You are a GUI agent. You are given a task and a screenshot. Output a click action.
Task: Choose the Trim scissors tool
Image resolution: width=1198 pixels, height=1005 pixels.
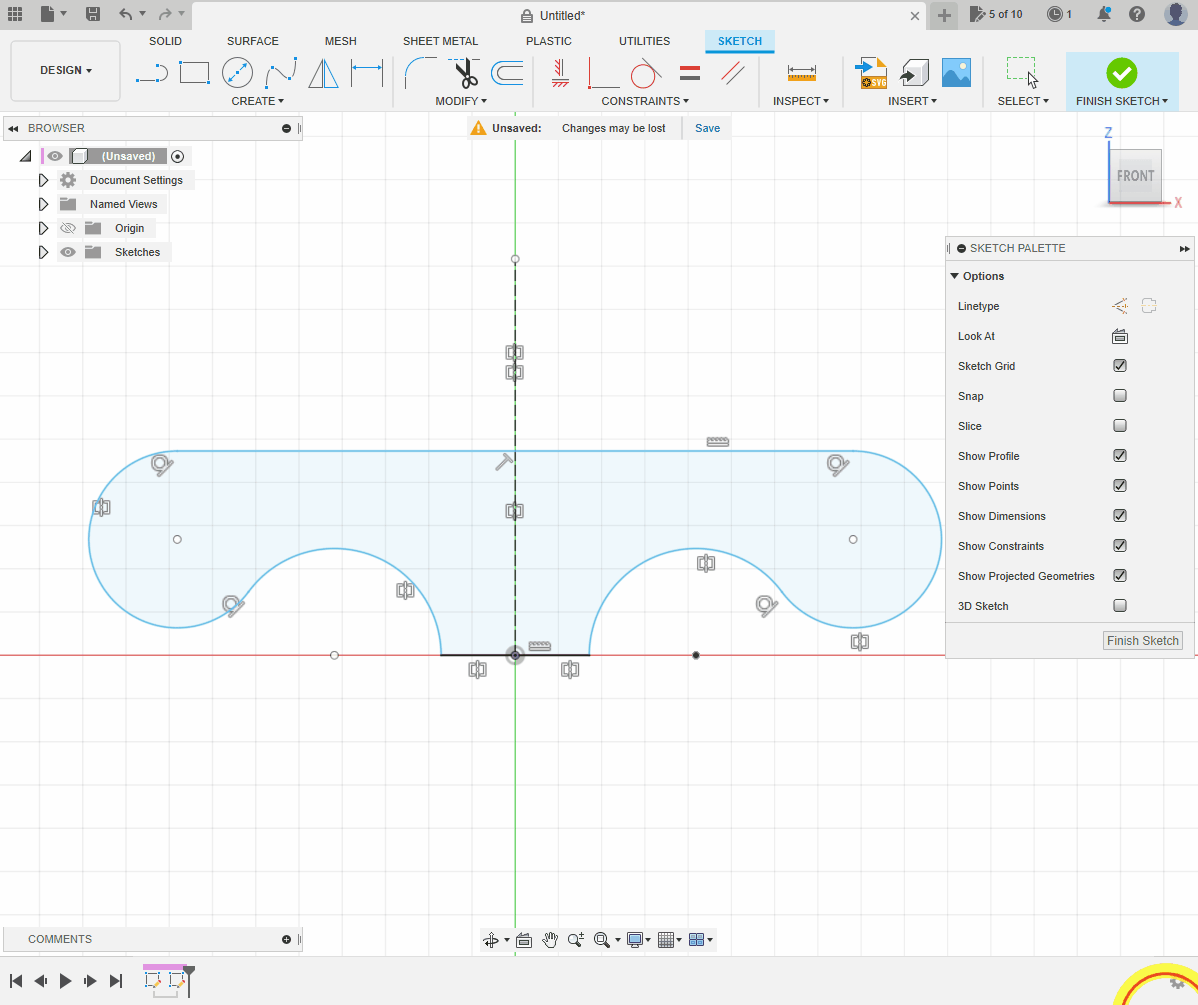[464, 72]
